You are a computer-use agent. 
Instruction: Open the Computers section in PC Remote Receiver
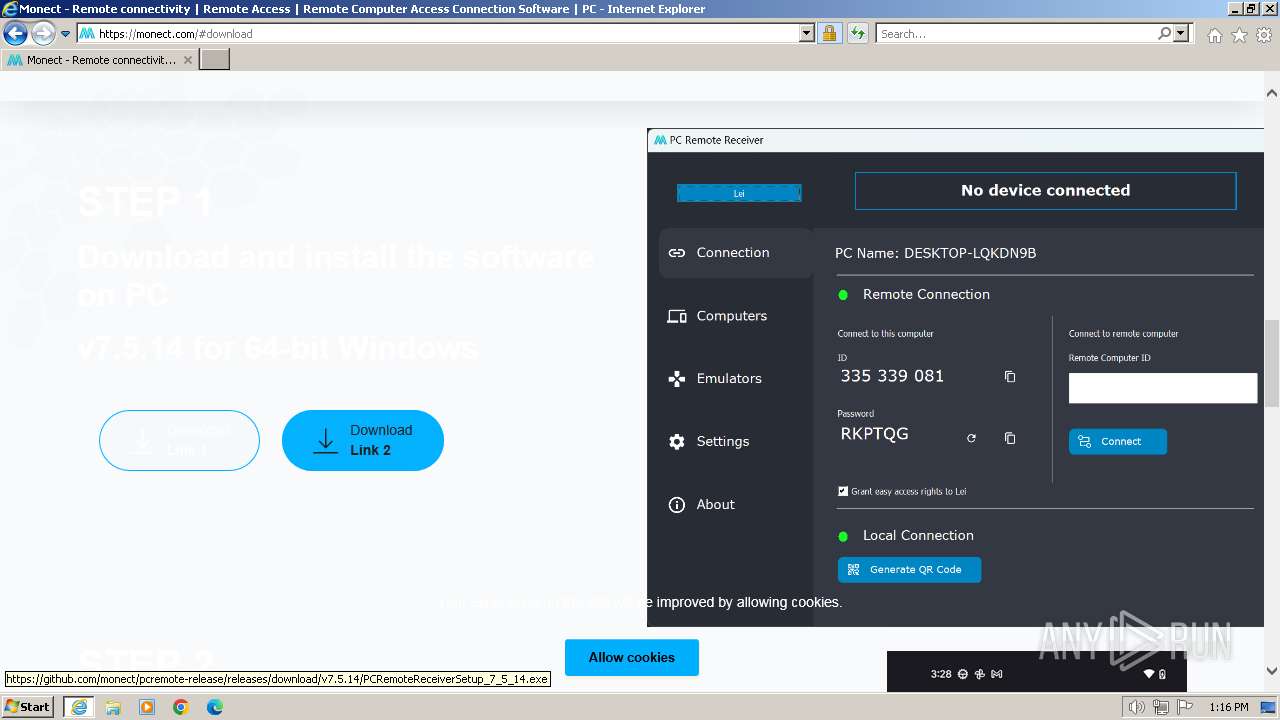pos(717,316)
